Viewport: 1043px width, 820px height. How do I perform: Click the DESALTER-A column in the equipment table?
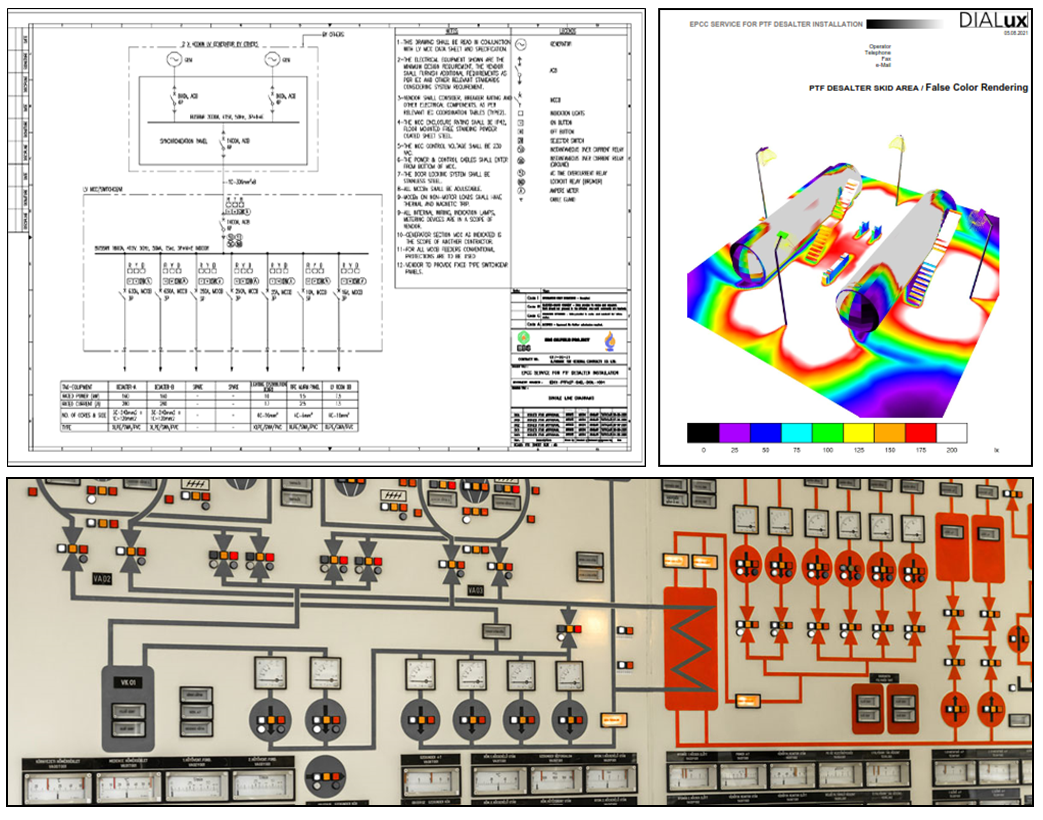[126, 406]
